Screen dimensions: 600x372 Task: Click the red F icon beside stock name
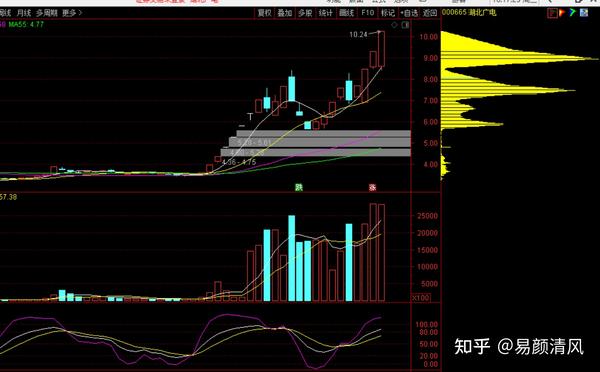(x=552, y=13)
